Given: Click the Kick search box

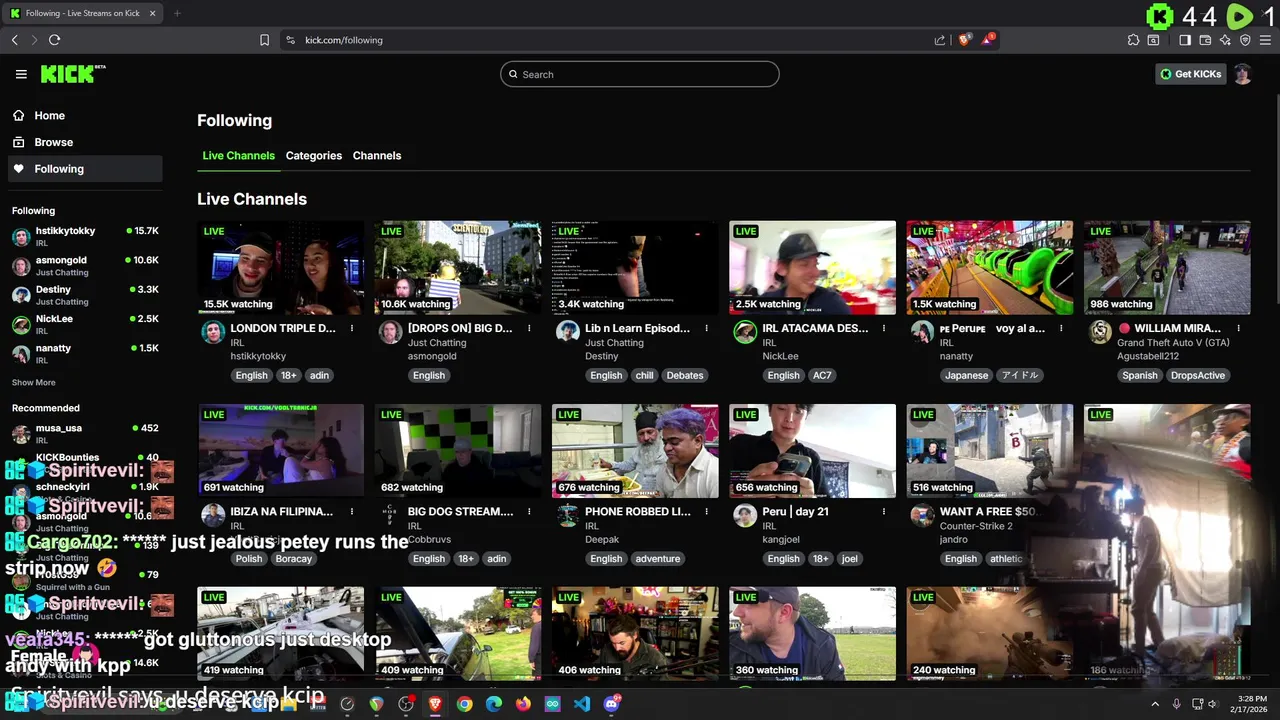Looking at the screenshot, I should 640,74.
